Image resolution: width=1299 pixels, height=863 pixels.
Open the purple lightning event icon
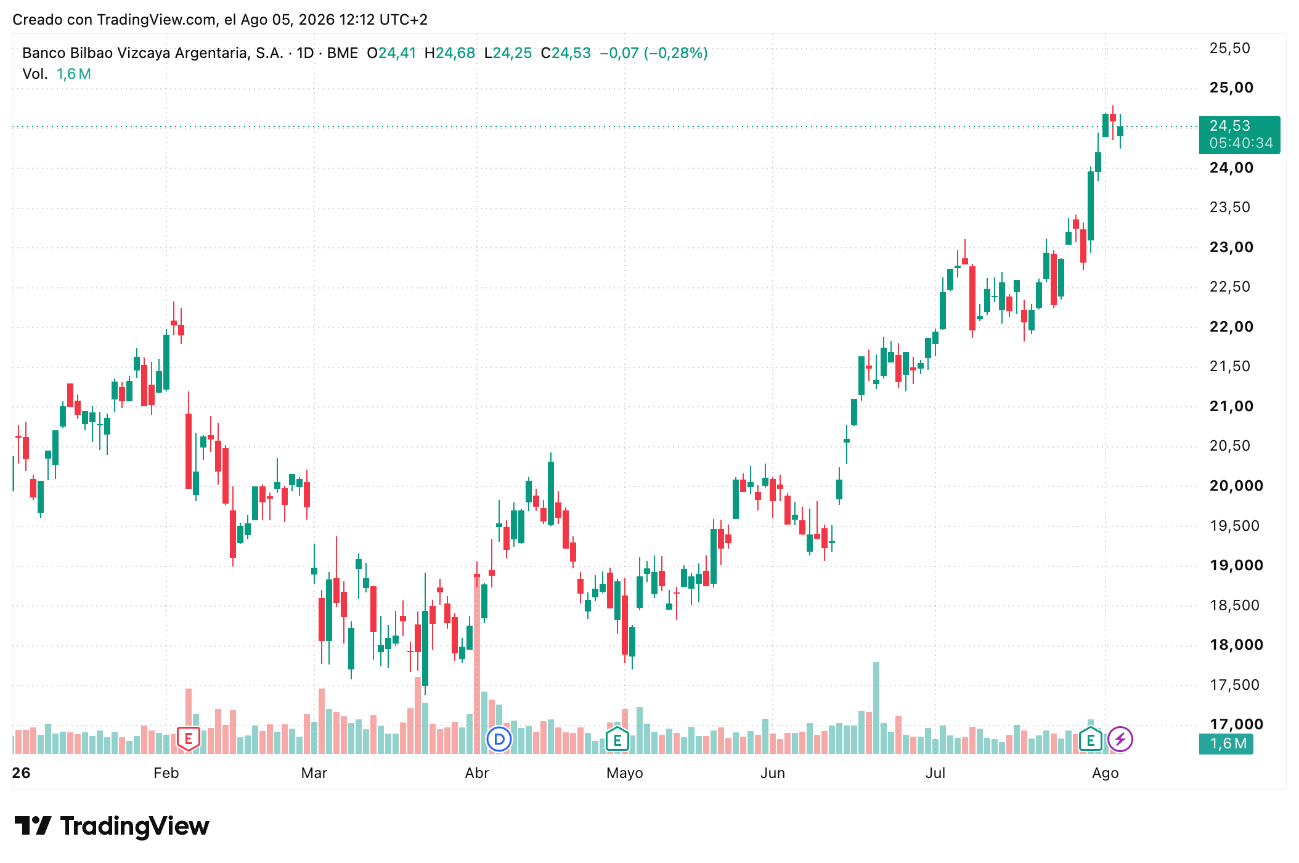point(1121,739)
